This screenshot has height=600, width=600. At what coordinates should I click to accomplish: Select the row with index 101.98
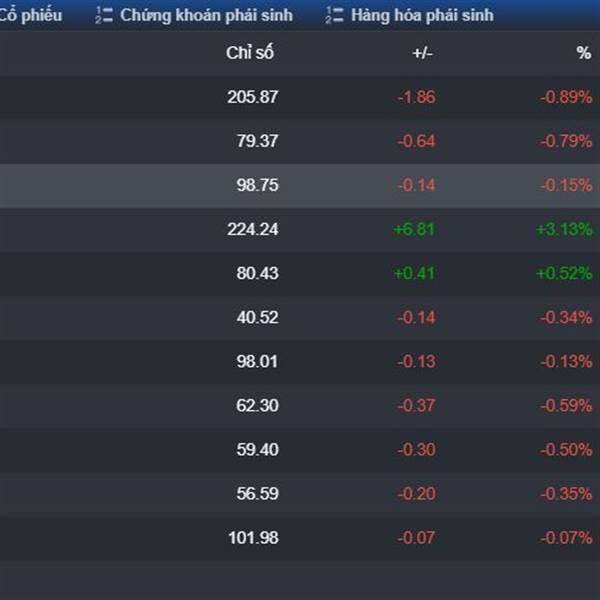click(300, 538)
